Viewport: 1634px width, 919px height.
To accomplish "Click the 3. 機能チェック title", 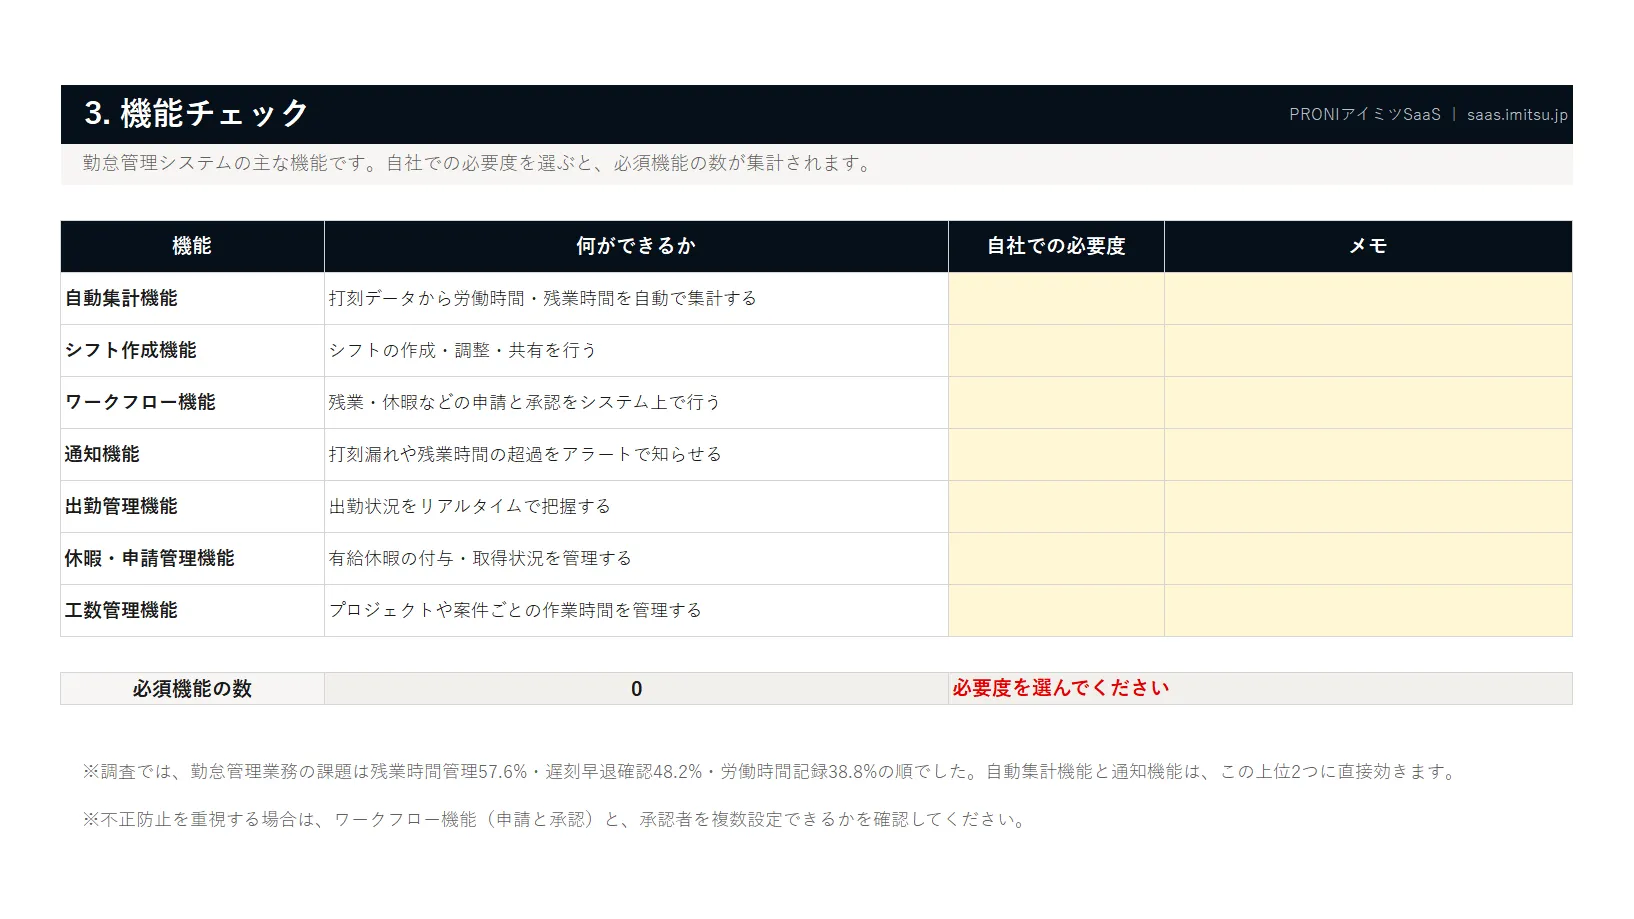I will [x=197, y=113].
